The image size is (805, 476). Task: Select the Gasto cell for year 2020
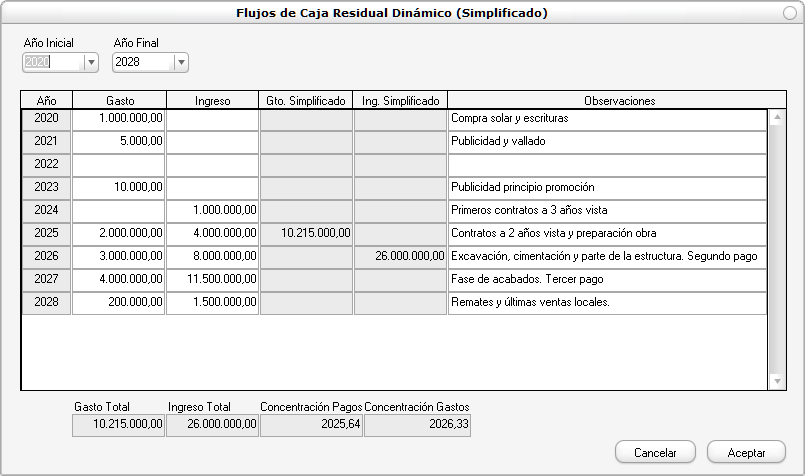(x=118, y=118)
